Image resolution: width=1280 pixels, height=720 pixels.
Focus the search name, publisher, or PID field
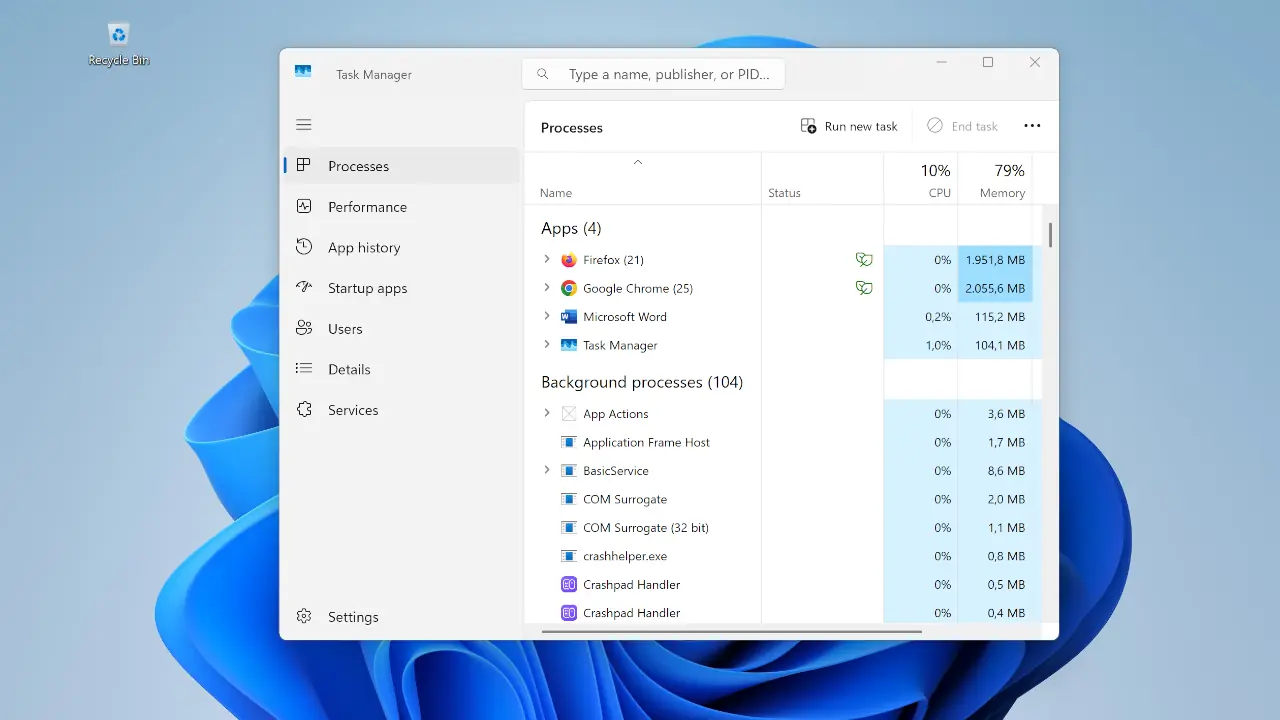click(x=653, y=74)
